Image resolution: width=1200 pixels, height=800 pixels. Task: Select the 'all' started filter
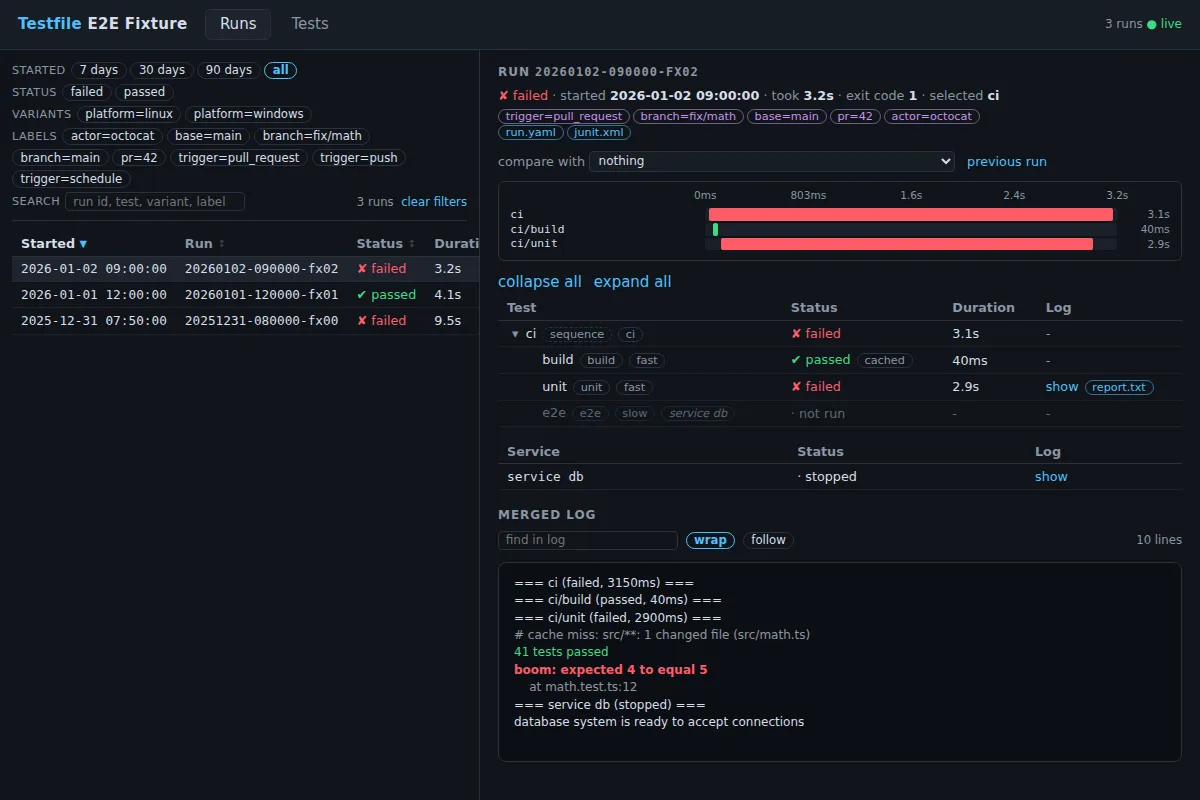pyautogui.click(x=281, y=70)
